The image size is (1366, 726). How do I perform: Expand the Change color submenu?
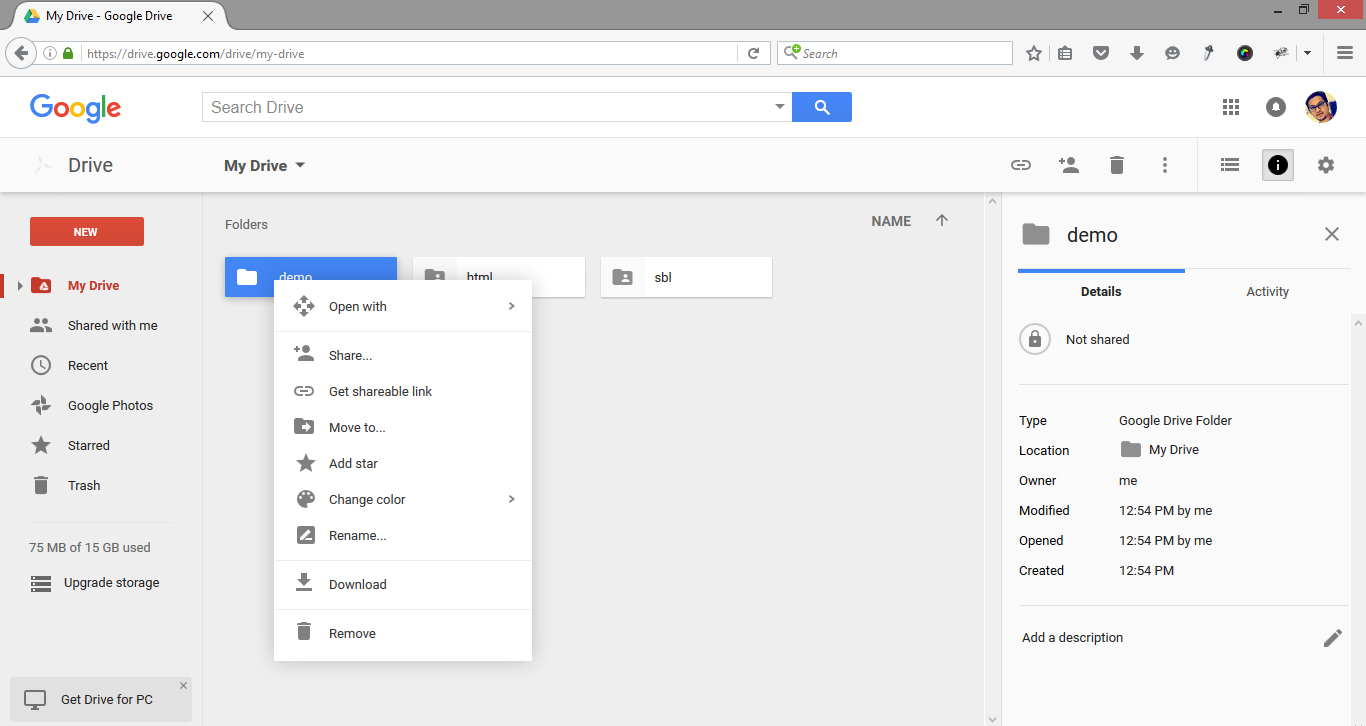368,499
